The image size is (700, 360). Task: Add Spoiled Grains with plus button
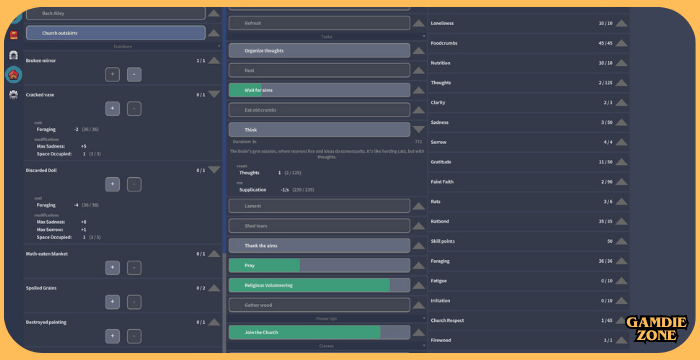point(112,302)
